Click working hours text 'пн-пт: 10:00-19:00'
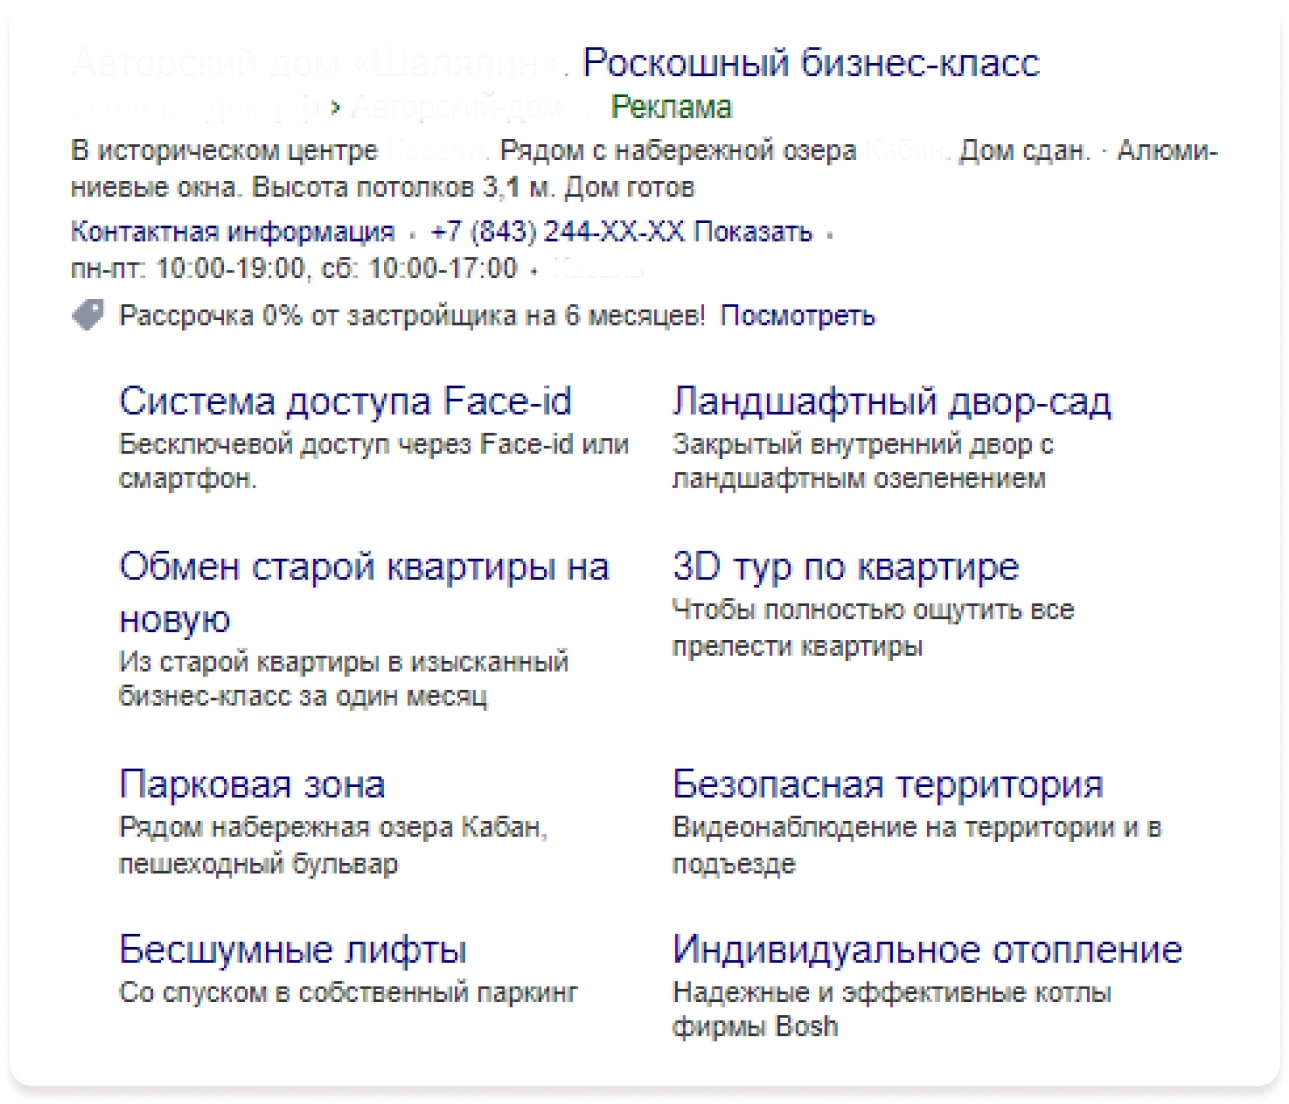Image resolution: width=1289 pixels, height=1104 pixels. pyautogui.click(x=188, y=269)
